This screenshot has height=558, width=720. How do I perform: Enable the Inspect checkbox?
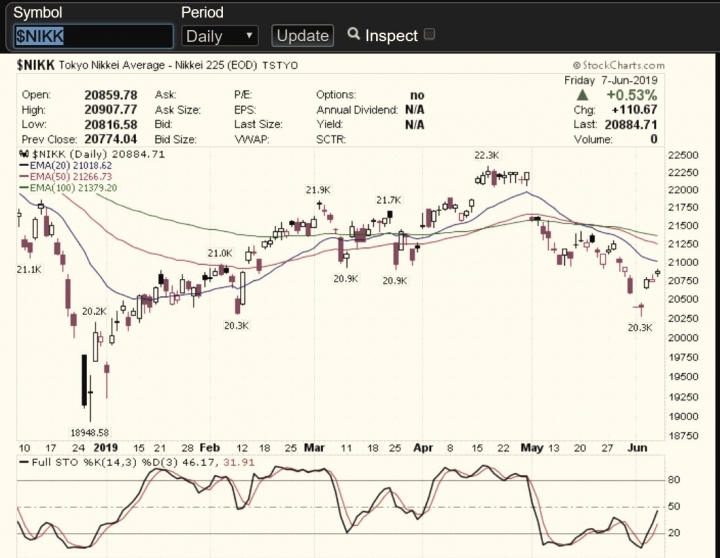point(429,34)
